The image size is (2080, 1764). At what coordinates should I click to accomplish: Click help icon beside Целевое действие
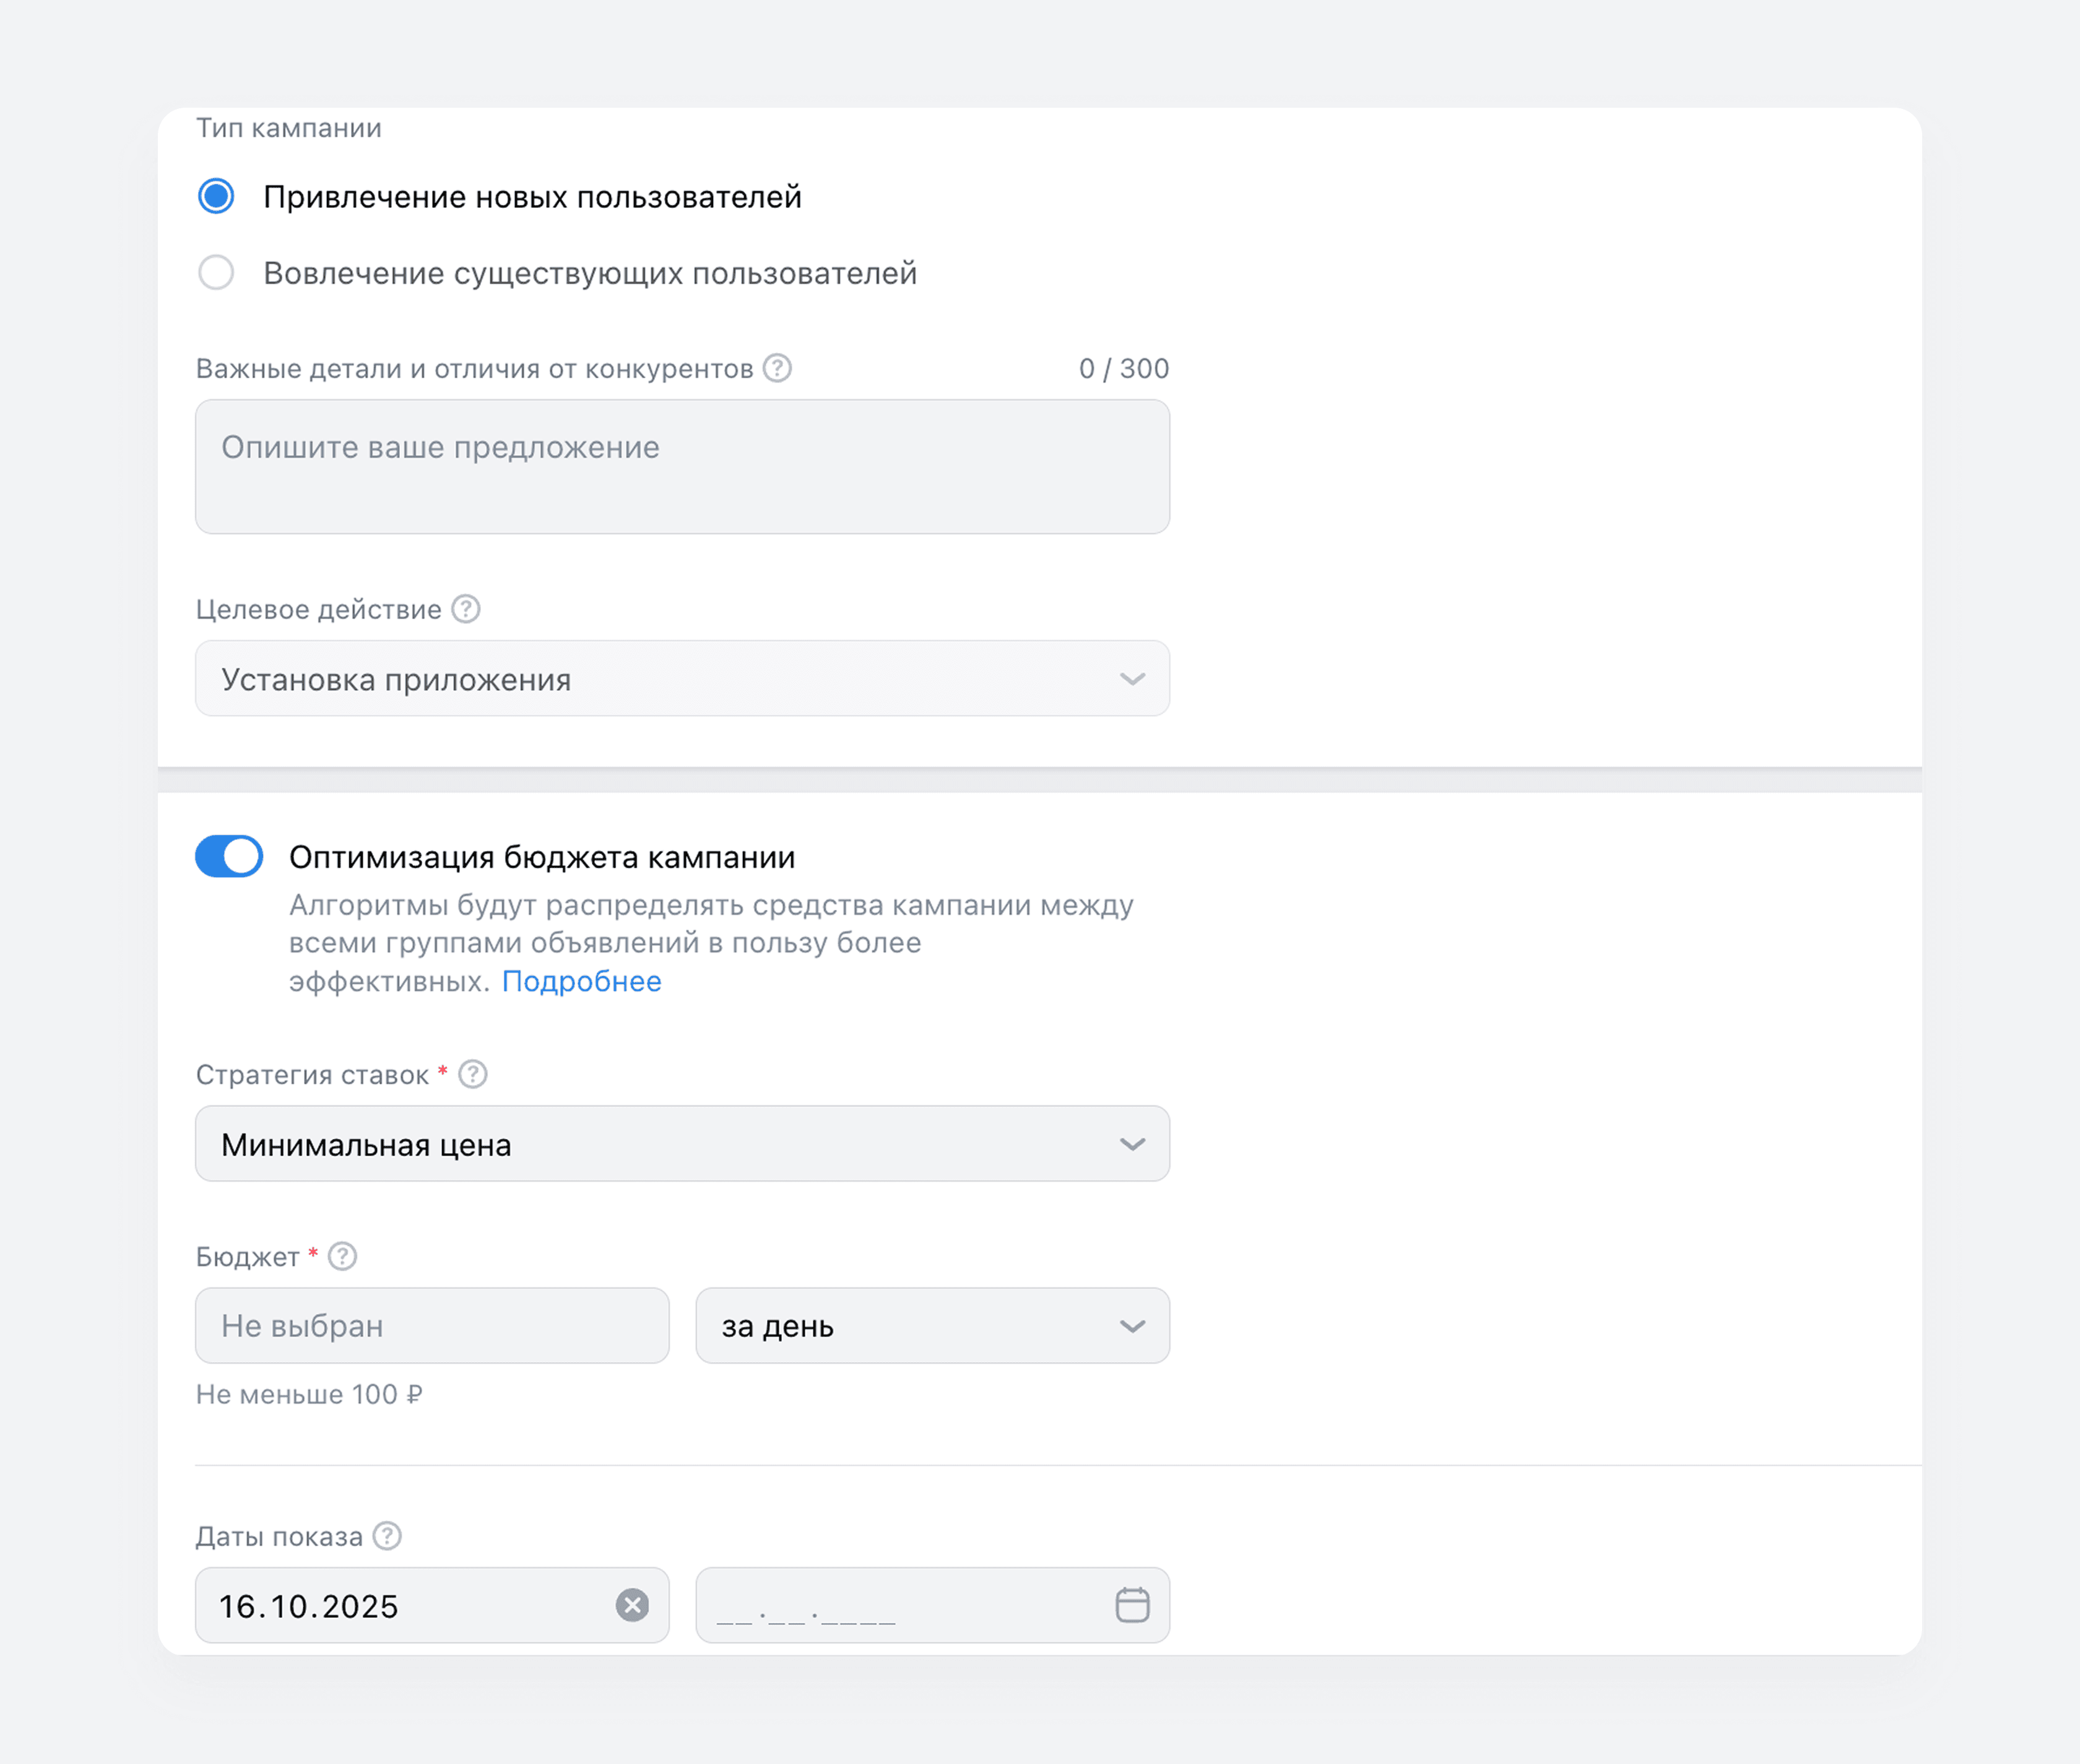[x=466, y=609]
